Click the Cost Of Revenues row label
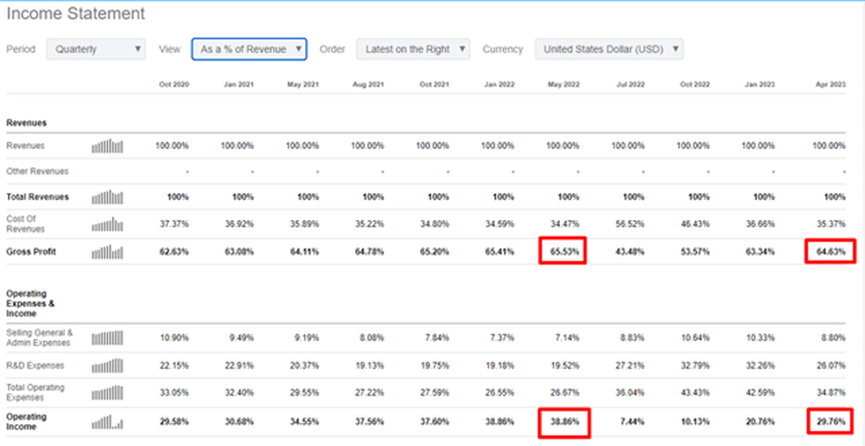865x446 pixels. pos(25,224)
